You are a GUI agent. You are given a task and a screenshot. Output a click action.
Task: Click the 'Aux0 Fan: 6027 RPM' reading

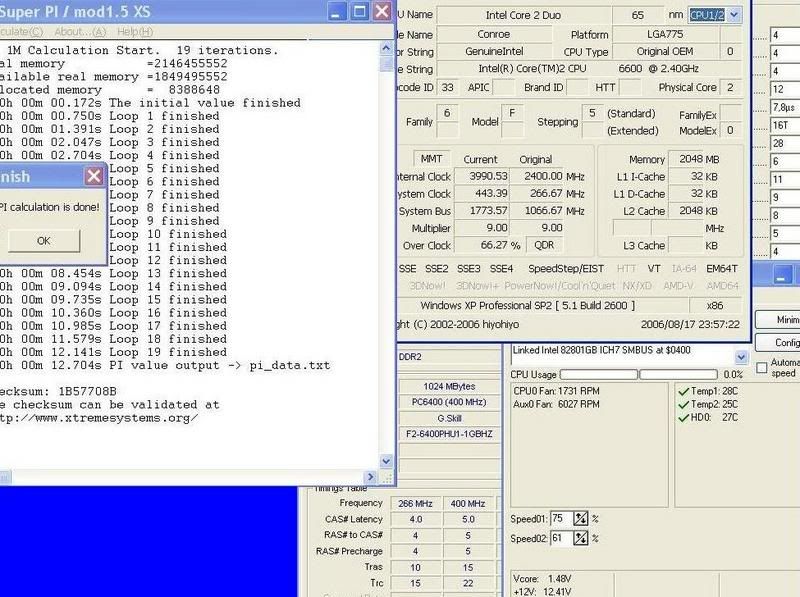tap(556, 405)
